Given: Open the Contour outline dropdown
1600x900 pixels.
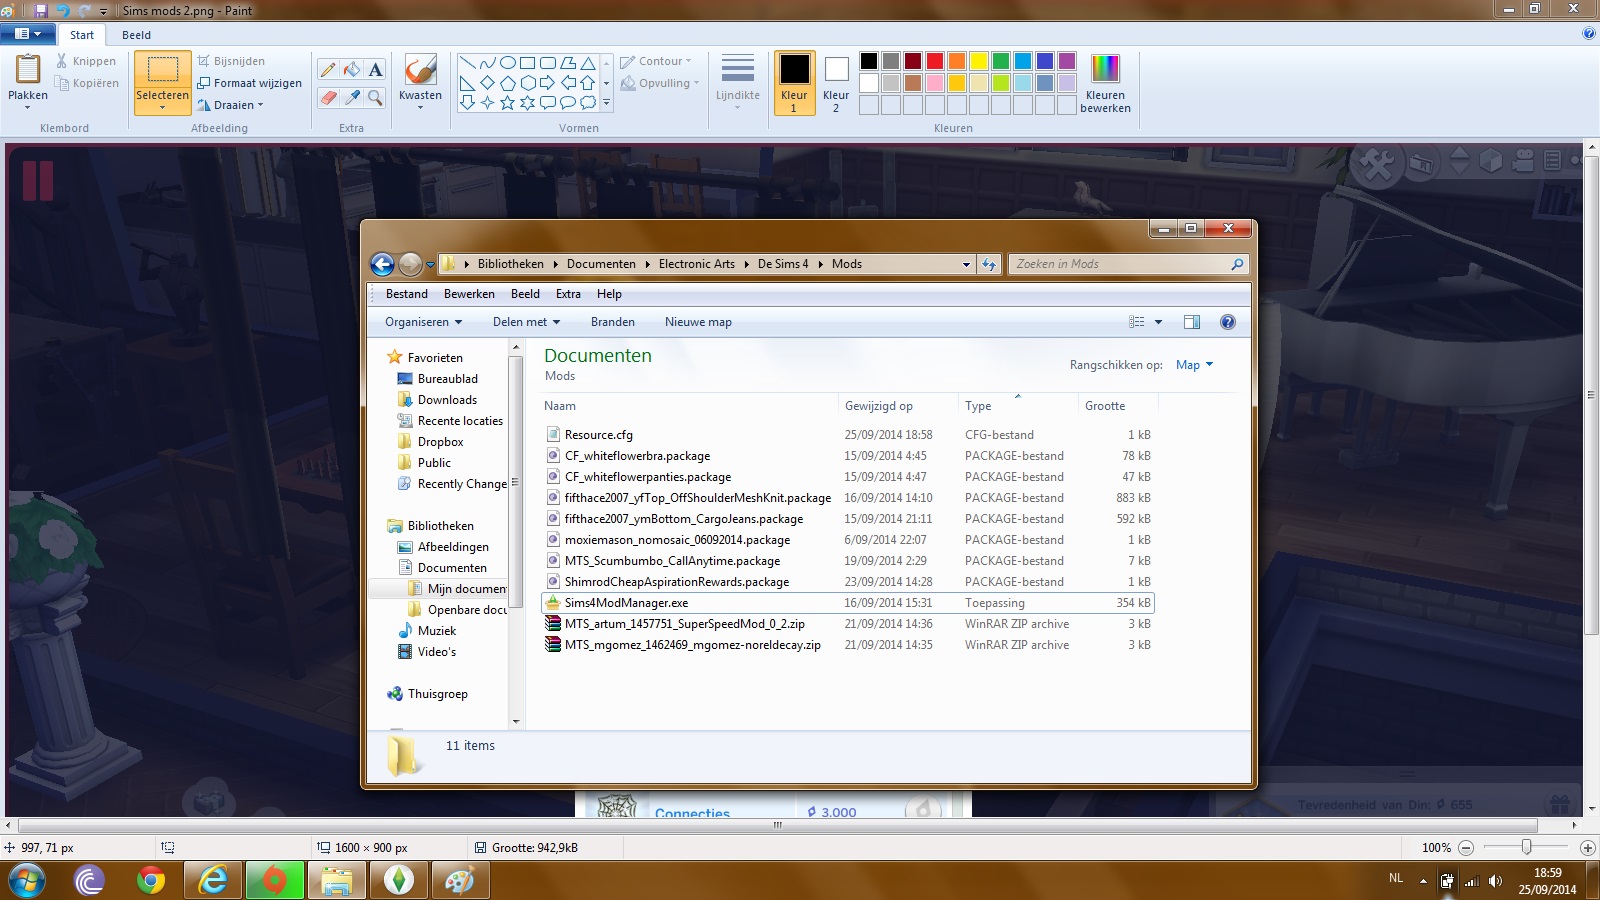Looking at the screenshot, I should tap(656, 61).
